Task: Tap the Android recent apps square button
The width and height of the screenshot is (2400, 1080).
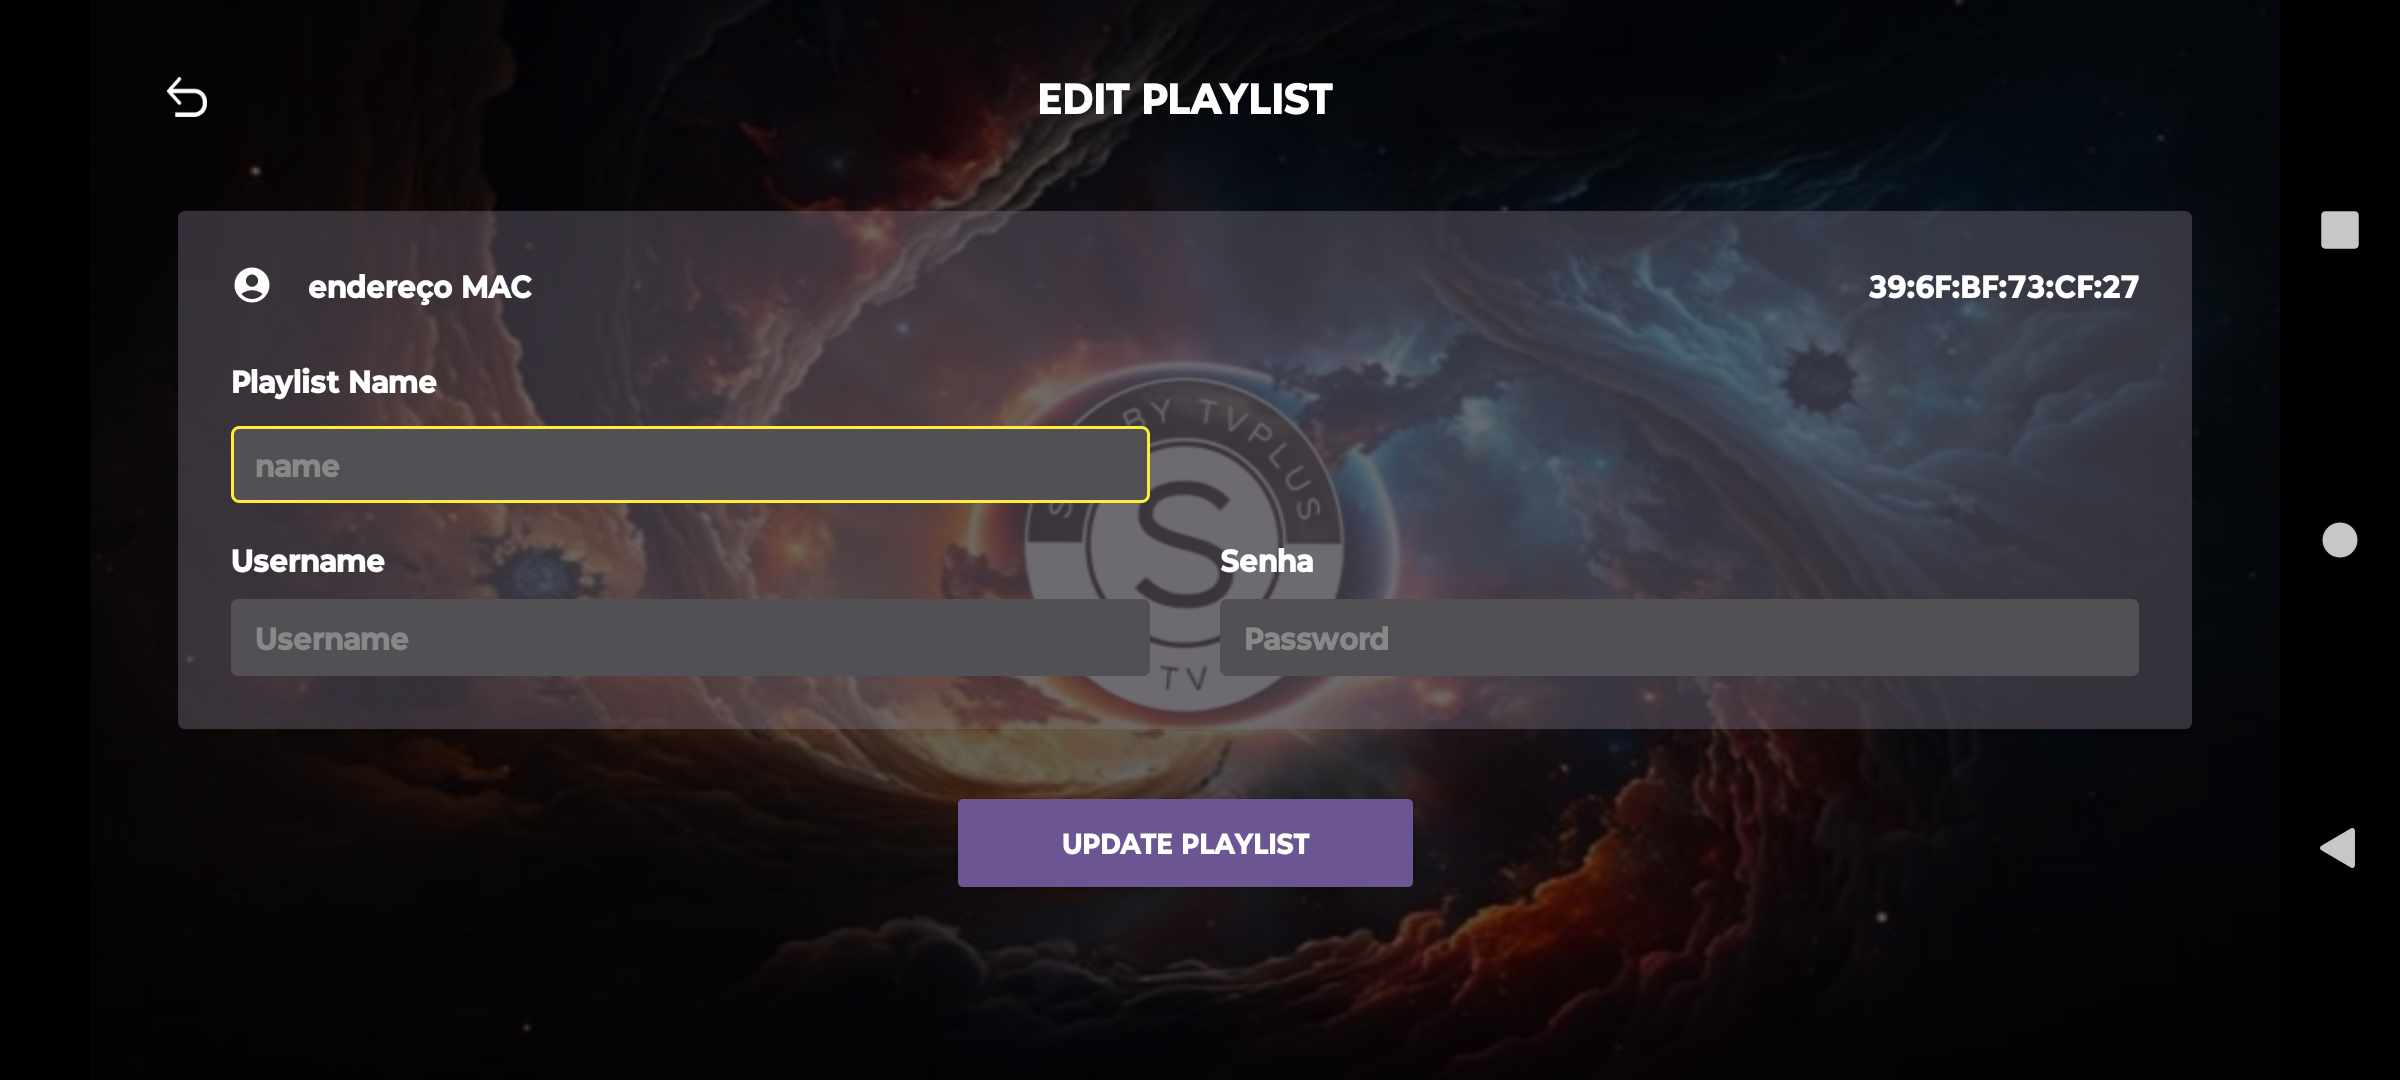Action: click(x=2339, y=230)
